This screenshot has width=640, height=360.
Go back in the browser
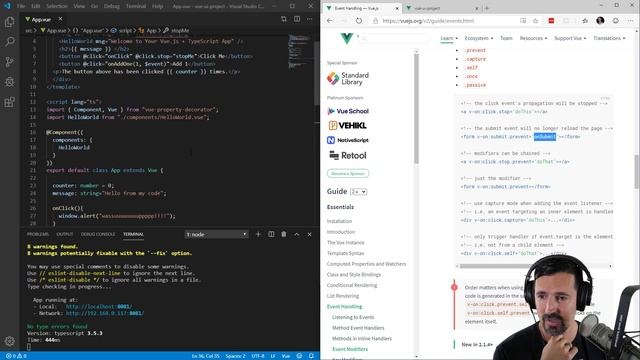pyautogui.click(x=330, y=21)
